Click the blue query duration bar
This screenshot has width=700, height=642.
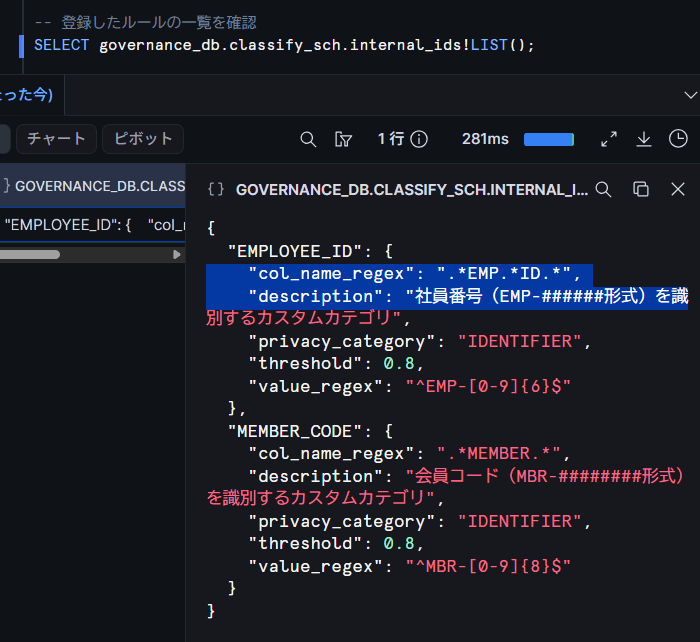click(549, 139)
